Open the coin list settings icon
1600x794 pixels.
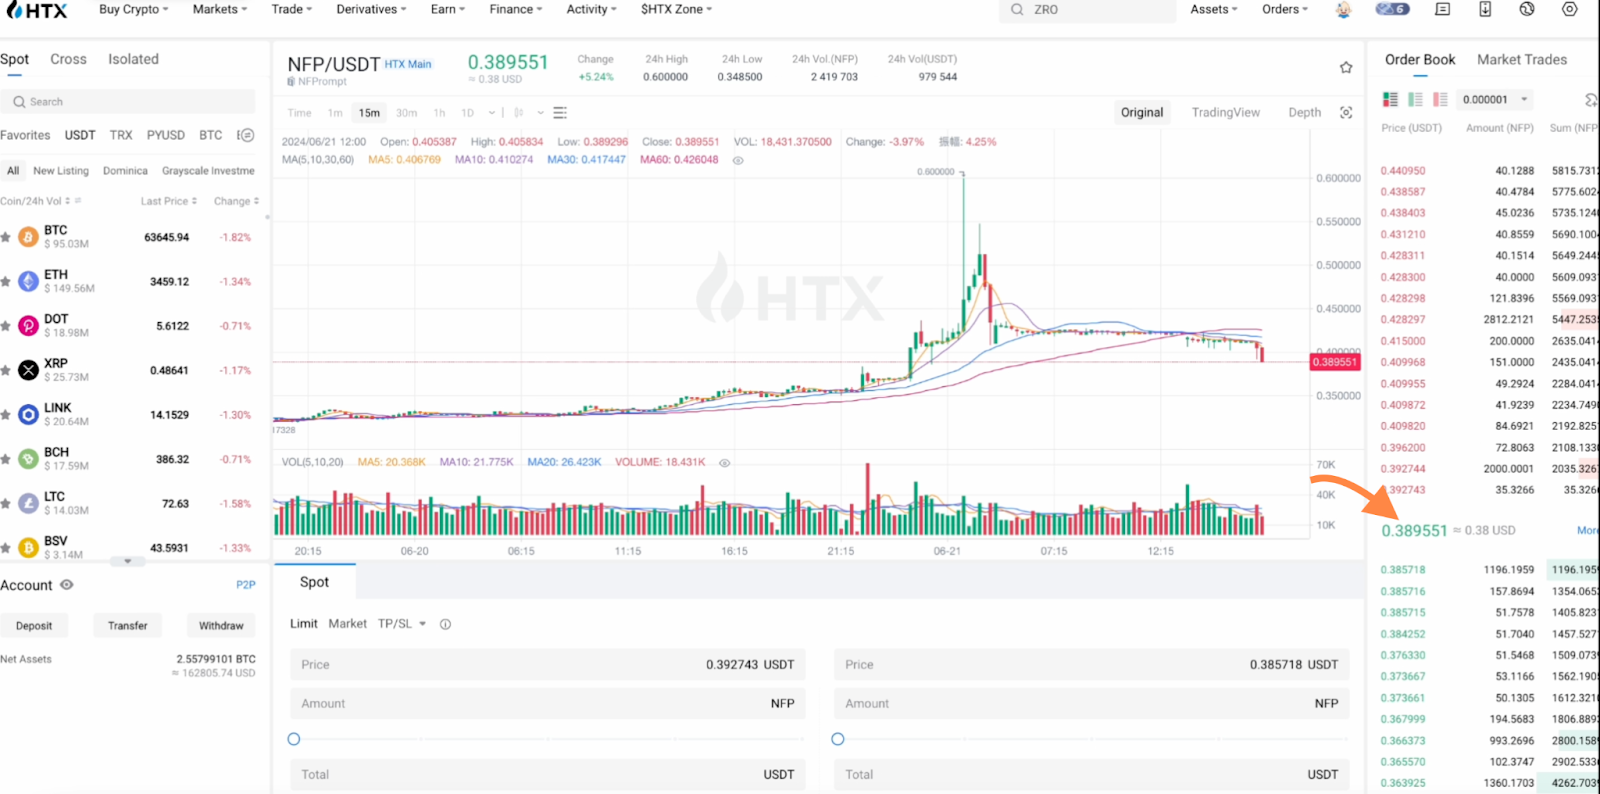pos(246,135)
